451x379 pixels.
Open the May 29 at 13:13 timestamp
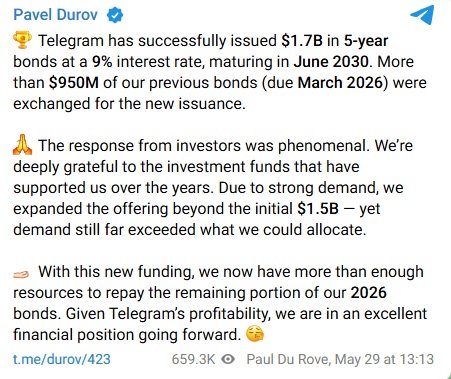pos(384,359)
